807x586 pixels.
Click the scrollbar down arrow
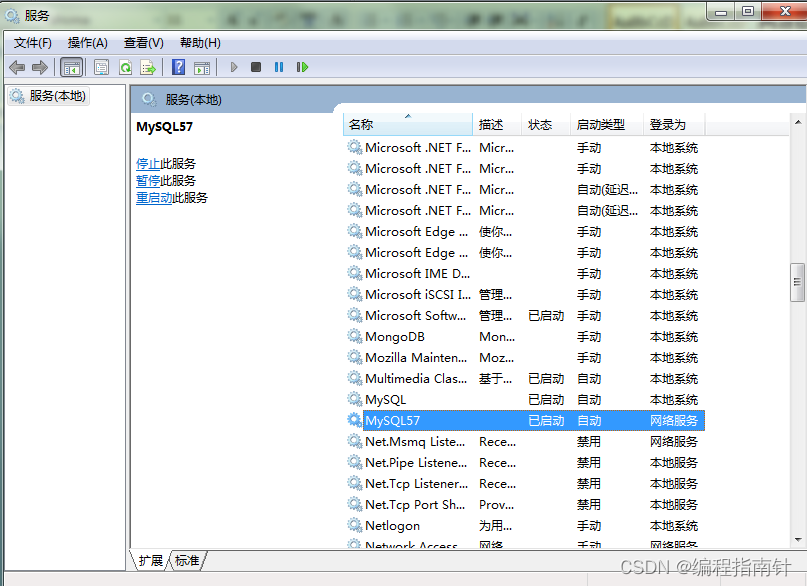pos(798,540)
